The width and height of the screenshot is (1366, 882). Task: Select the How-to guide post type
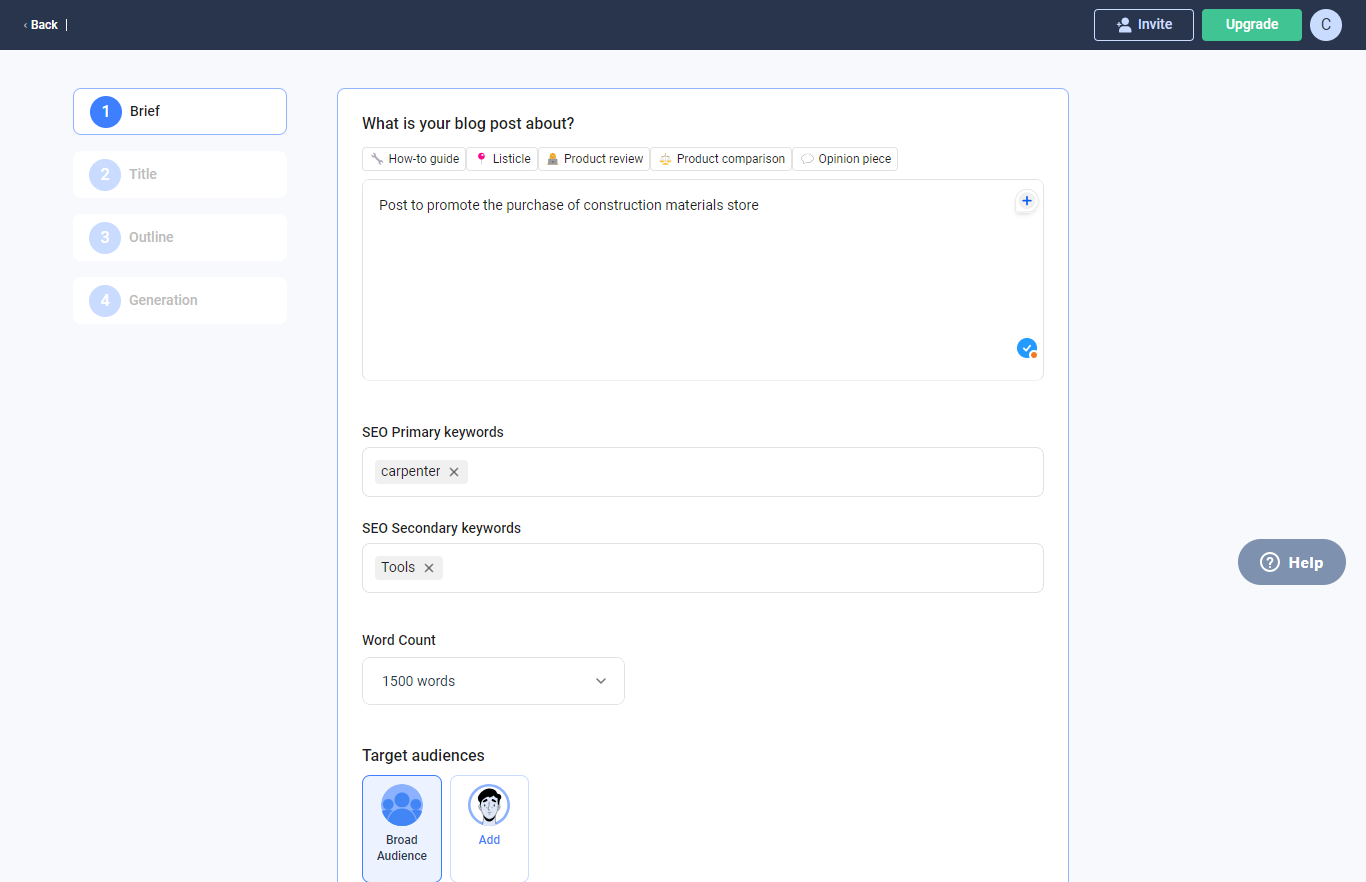(x=413, y=158)
